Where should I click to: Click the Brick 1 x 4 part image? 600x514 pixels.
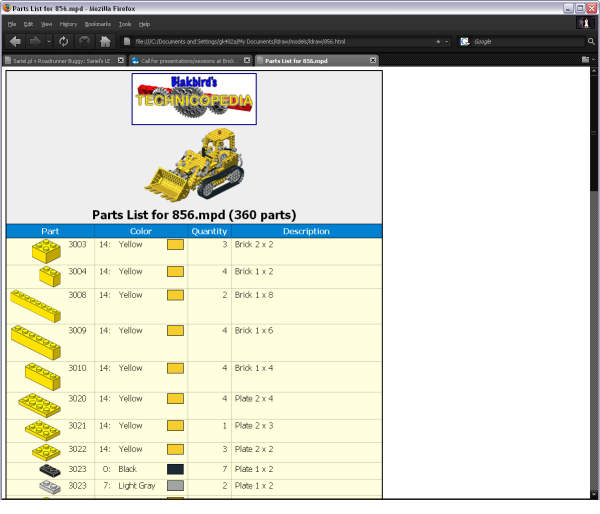[43, 377]
